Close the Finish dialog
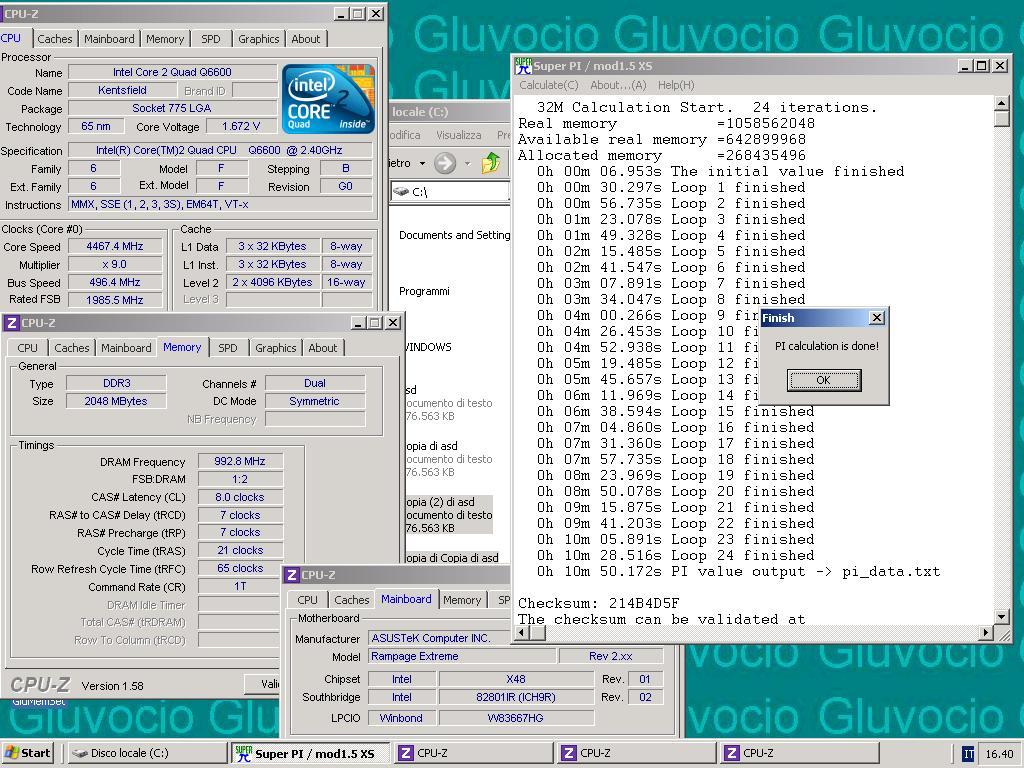 [877, 318]
